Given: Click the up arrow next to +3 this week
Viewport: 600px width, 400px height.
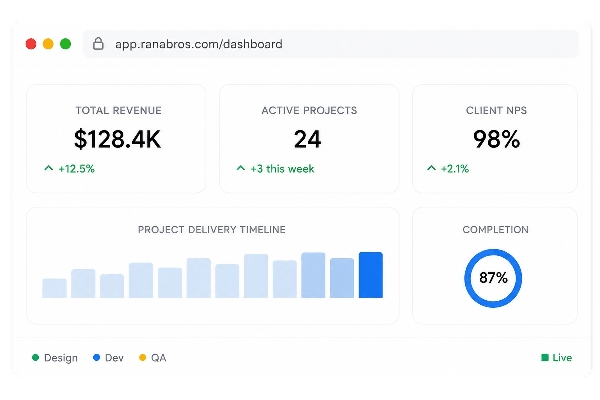Looking at the screenshot, I should point(241,168).
